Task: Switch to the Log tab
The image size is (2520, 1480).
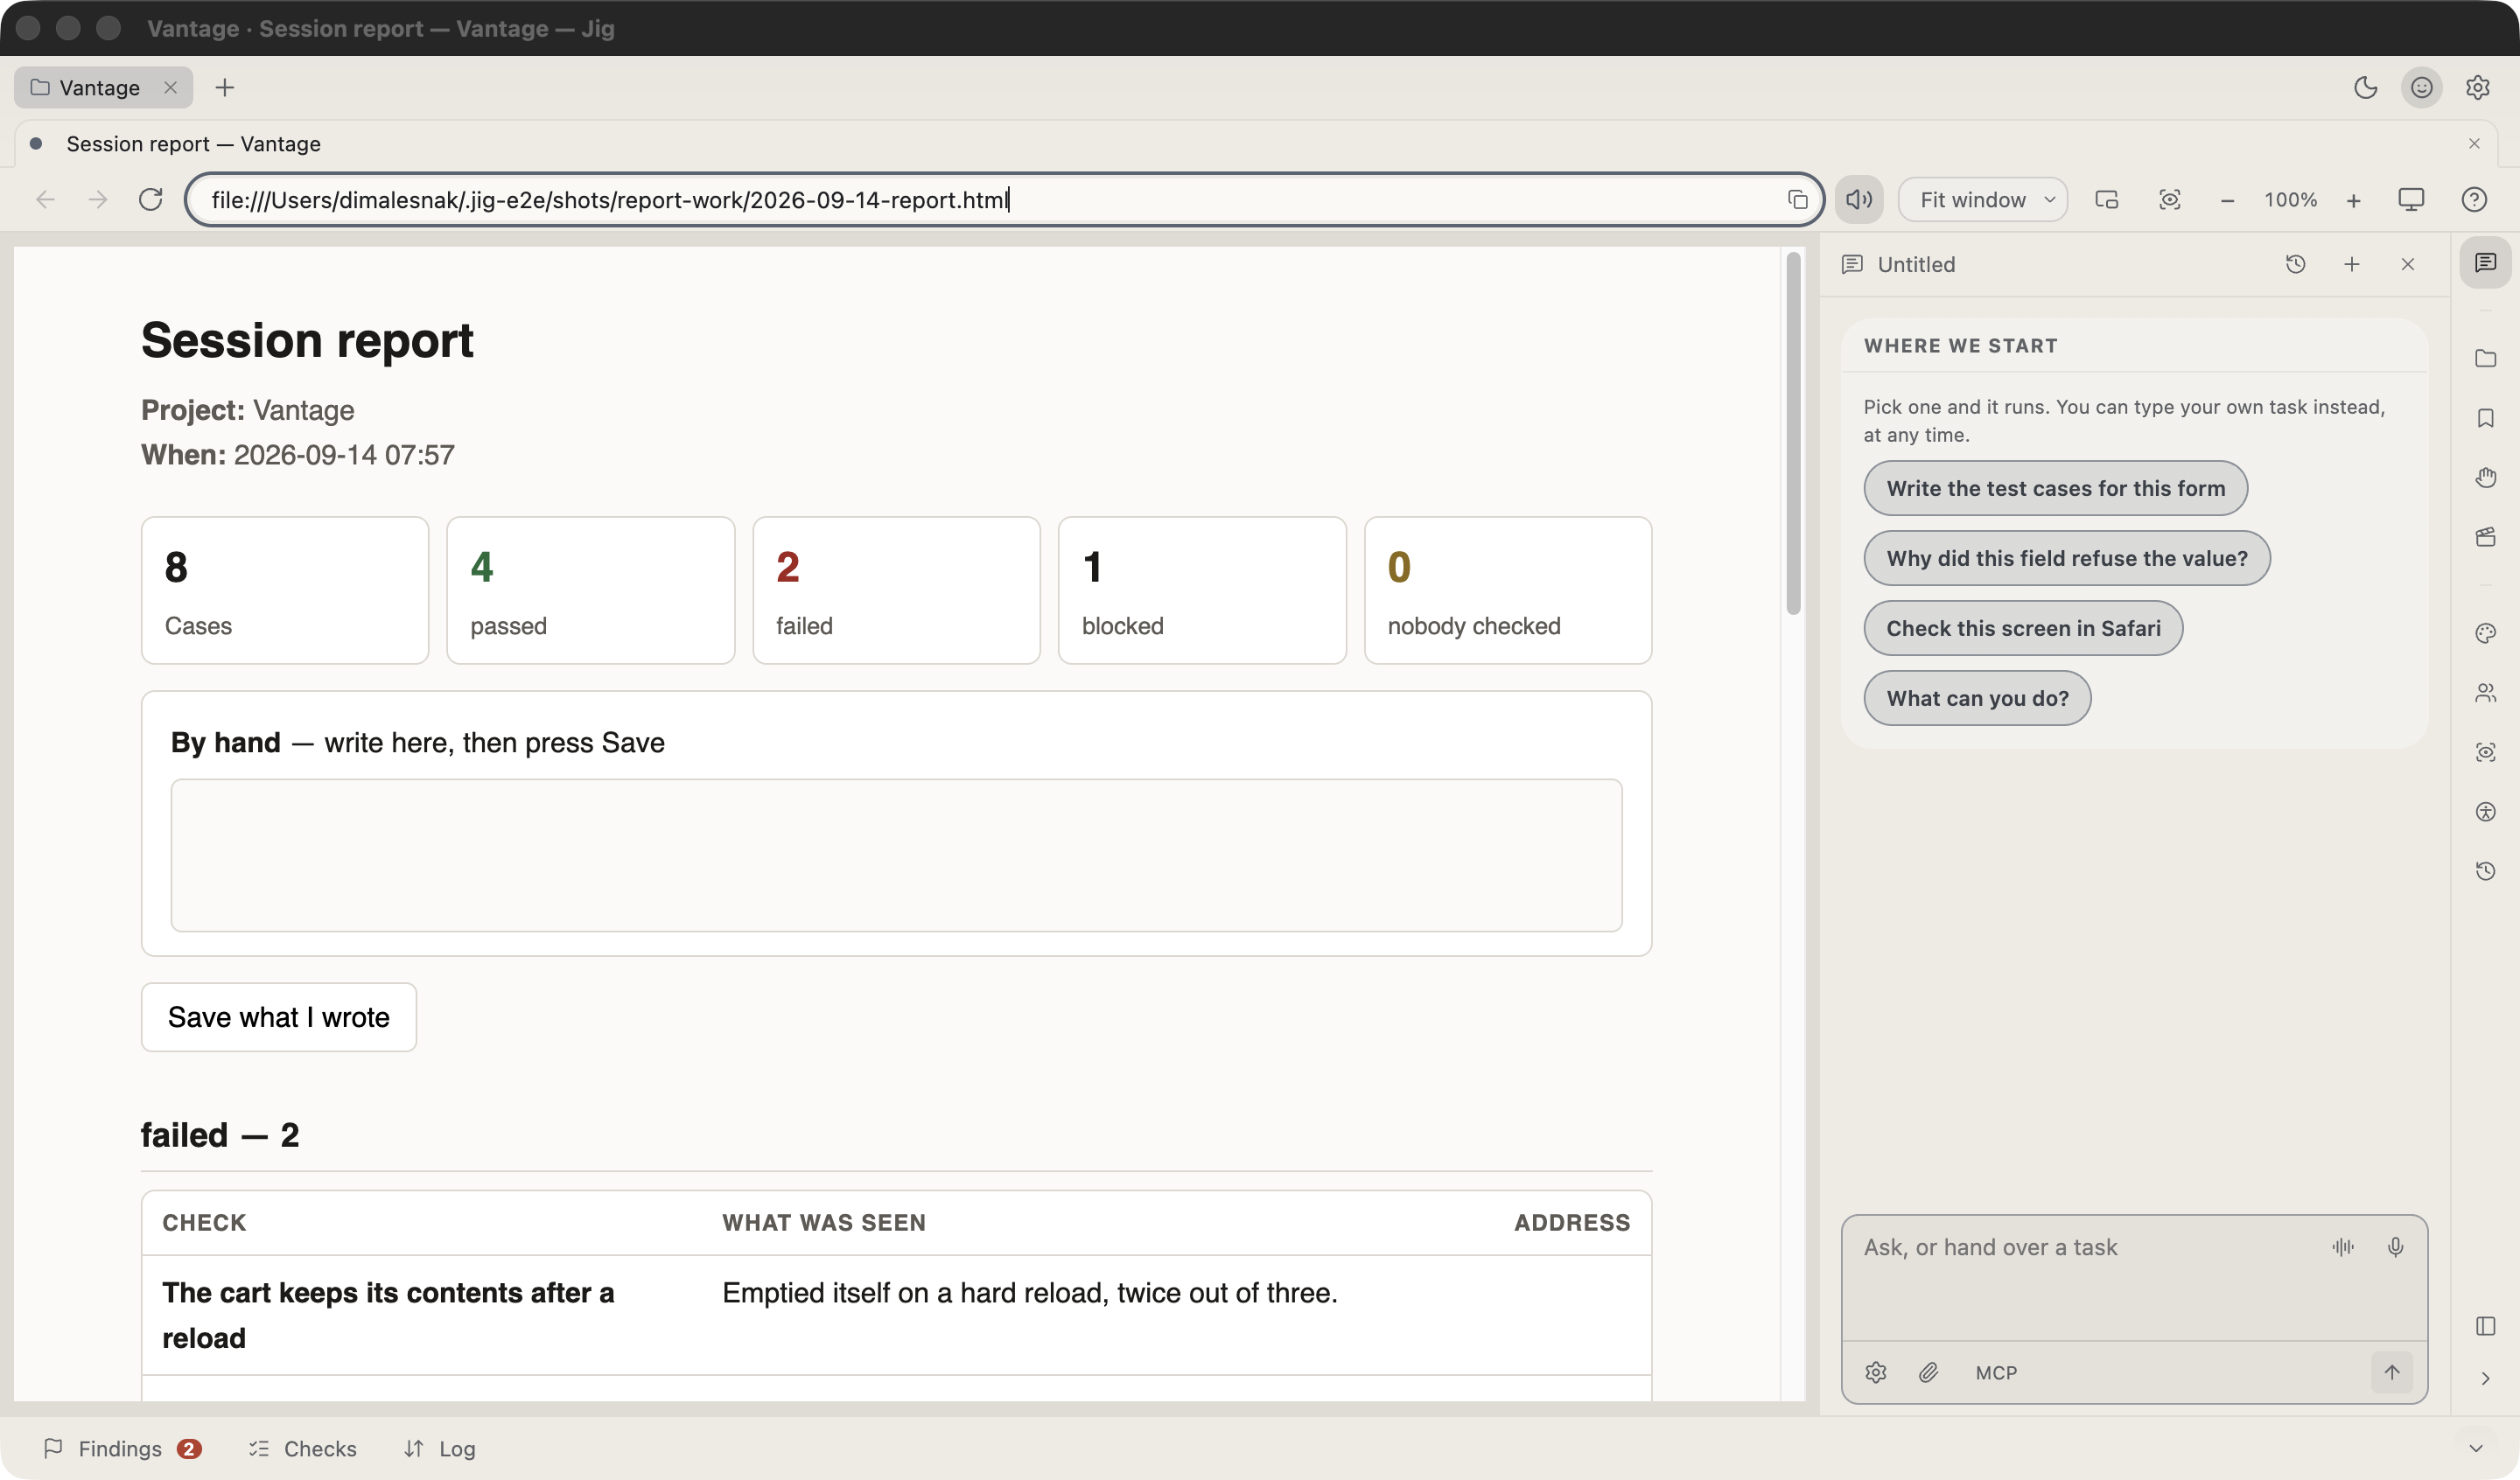Action: pos(439,1448)
